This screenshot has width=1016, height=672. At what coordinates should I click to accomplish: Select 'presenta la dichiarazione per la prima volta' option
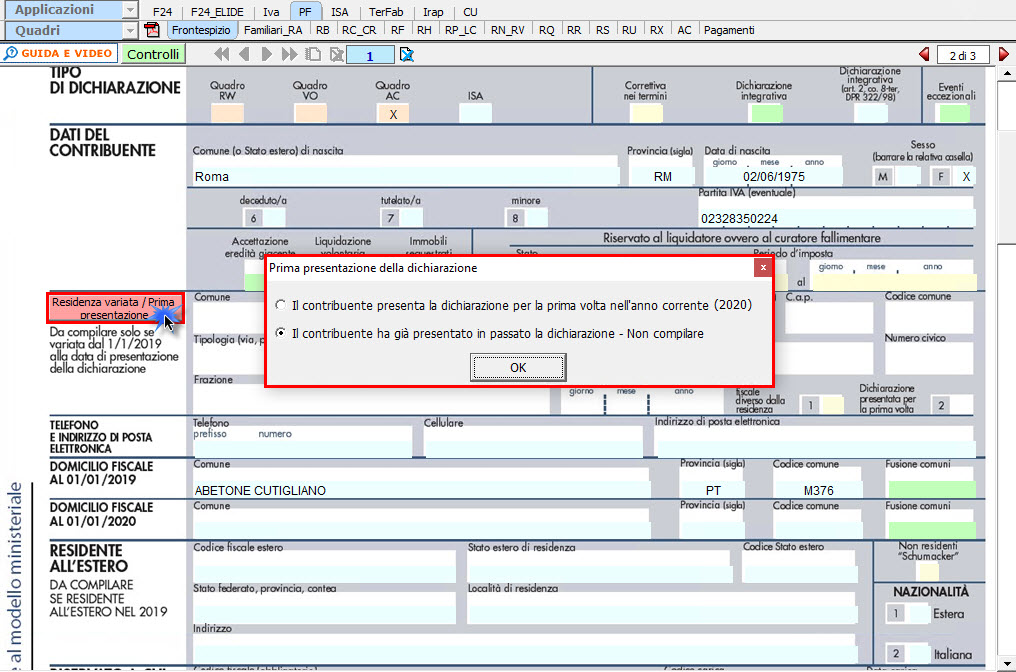[x=281, y=305]
